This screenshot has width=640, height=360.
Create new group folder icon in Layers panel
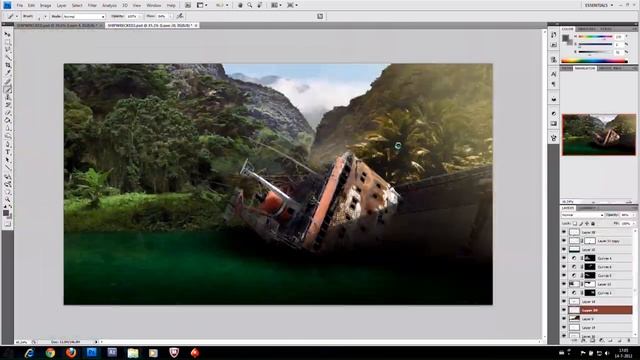tap(610, 340)
